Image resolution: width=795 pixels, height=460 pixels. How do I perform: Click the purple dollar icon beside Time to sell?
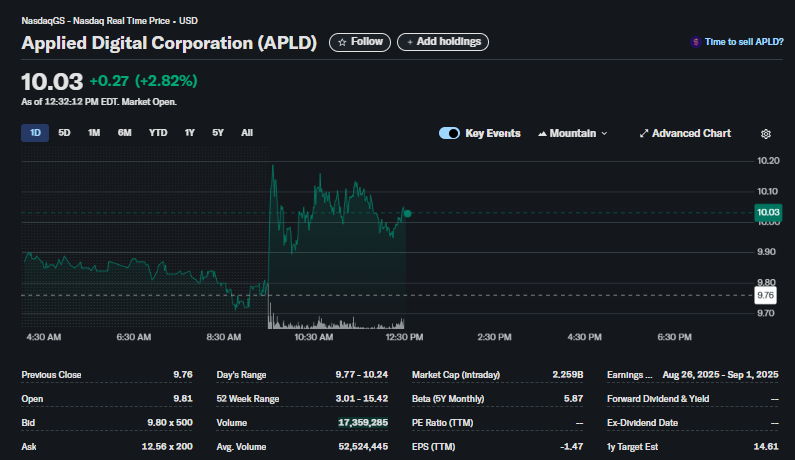[x=696, y=42]
